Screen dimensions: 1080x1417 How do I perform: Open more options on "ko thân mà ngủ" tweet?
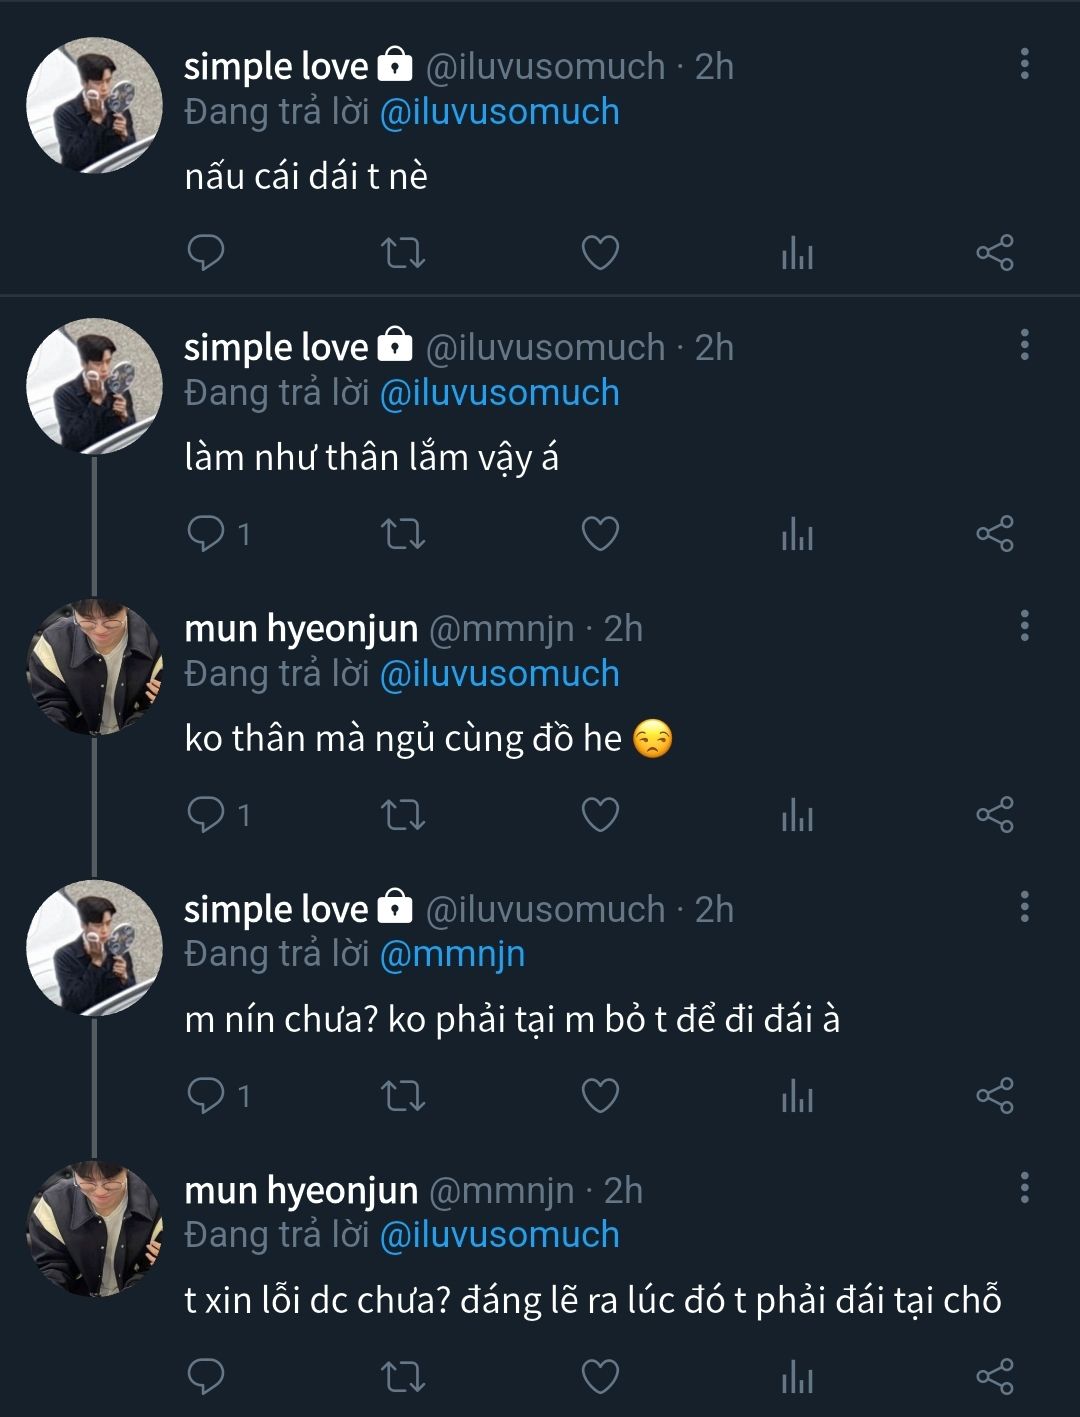coord(1024,627)
